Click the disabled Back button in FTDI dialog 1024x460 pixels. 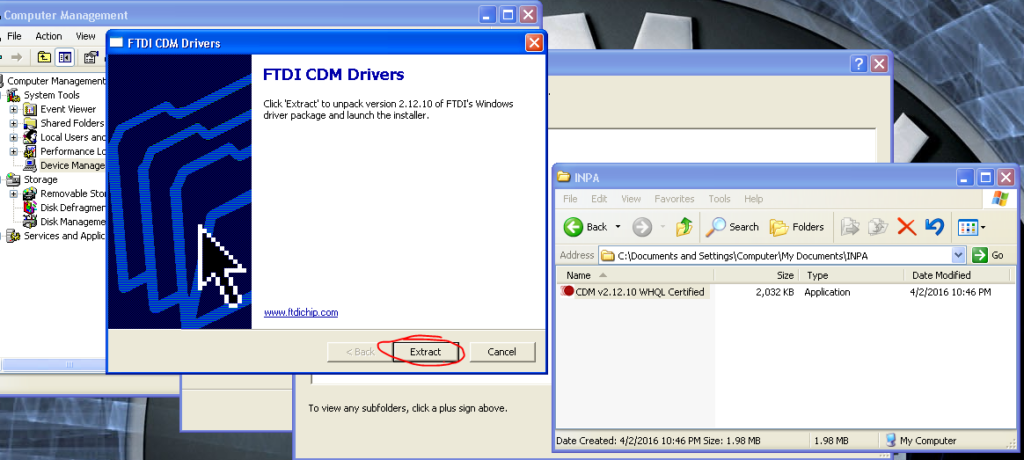(x=360, y=352)
